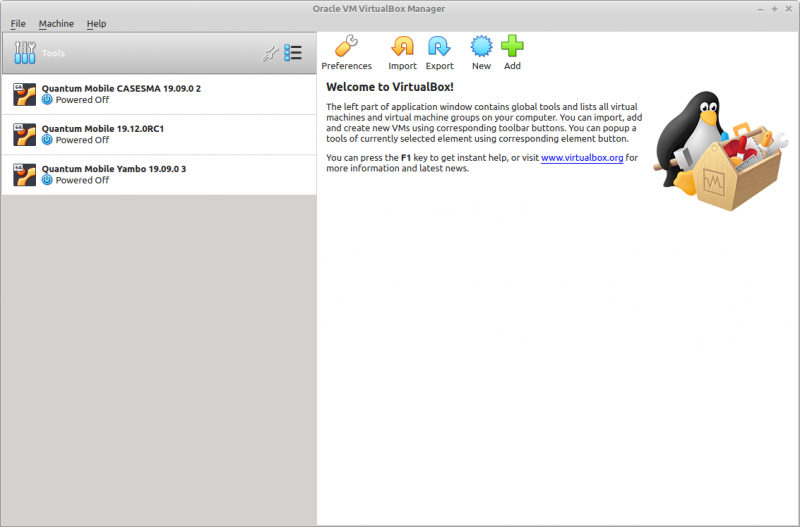Image resolution: width=800 pixels, height=527 pixels.
Task: Minimize the VirtualBox Manager window
Action: coord(760,9)
